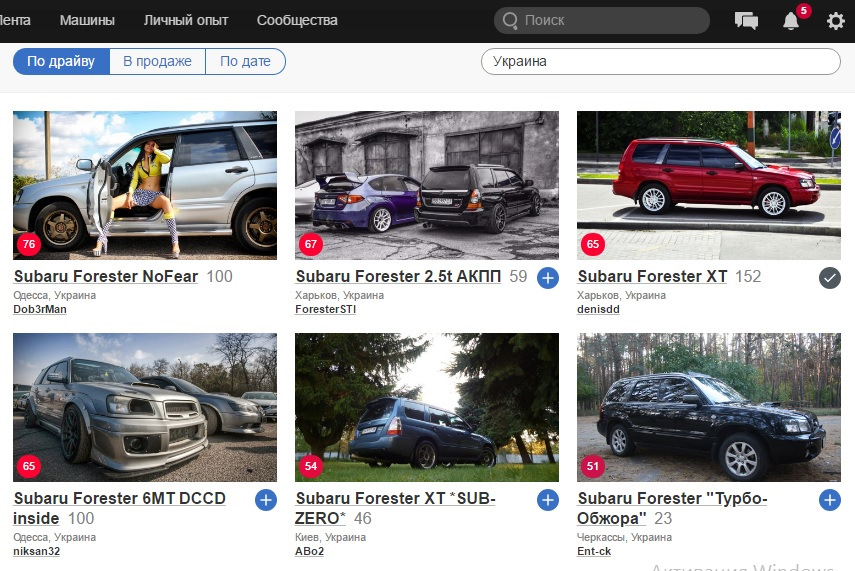Viewport: 855px width, 571px height.
Task: Follow Subaru Forester 6MT DCCD inside
Action: point(266,500)
